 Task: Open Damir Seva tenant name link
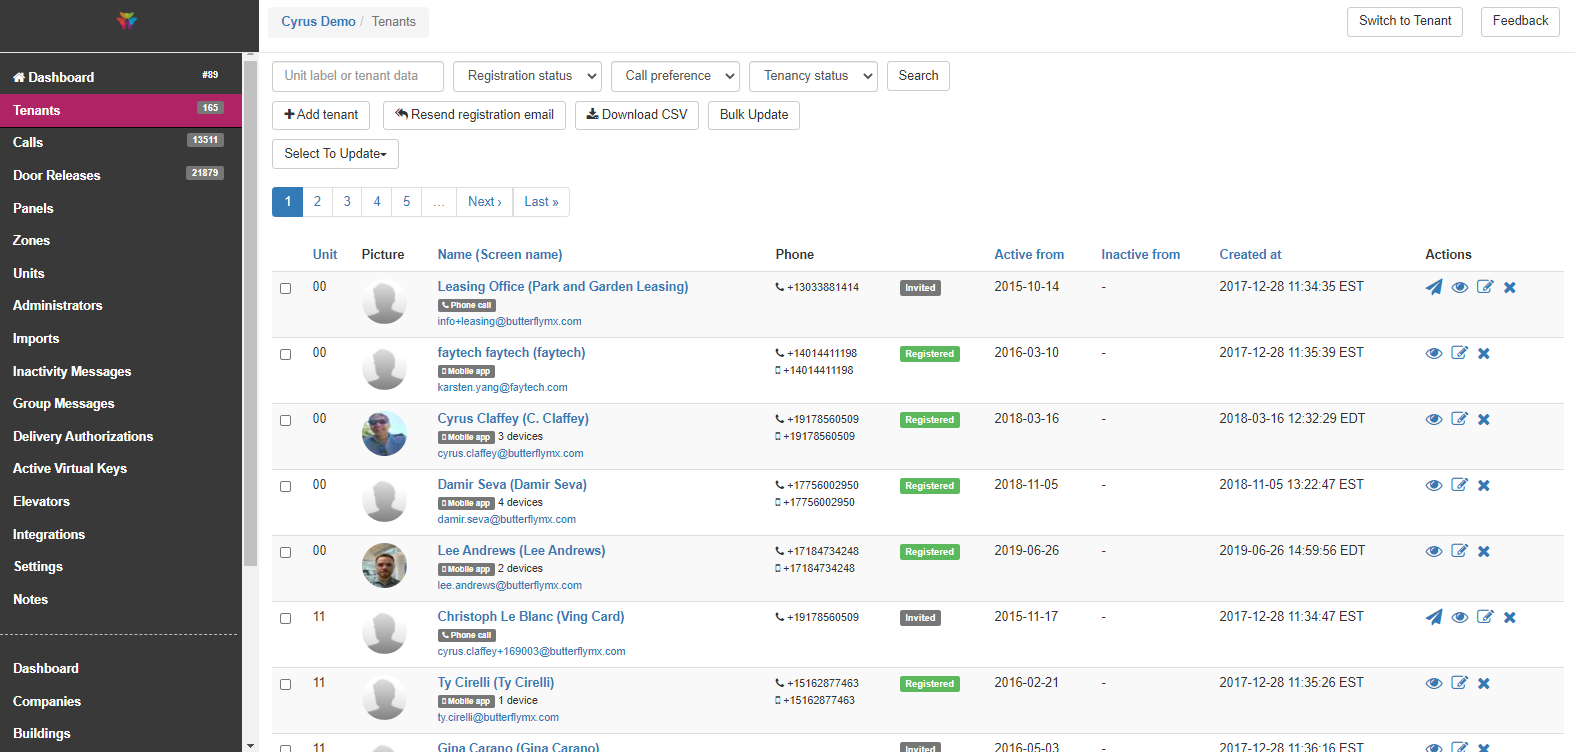click(x=512, y=485)
